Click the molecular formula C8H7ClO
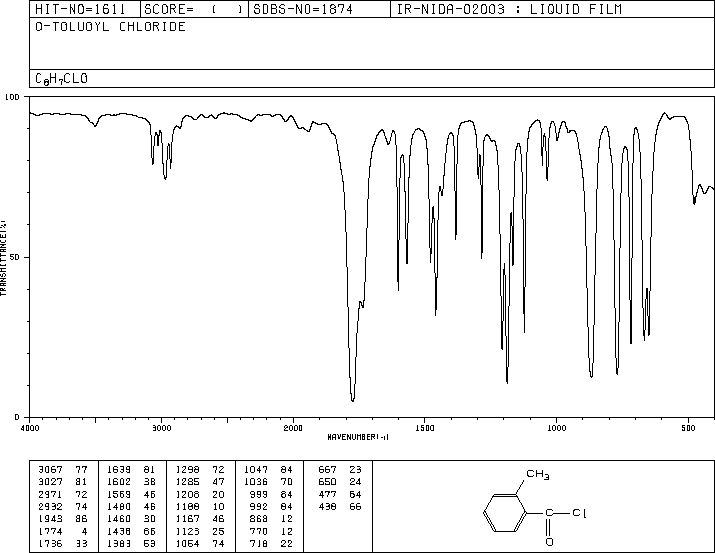This screenshot has width=715, height=553. pos(62,79)
